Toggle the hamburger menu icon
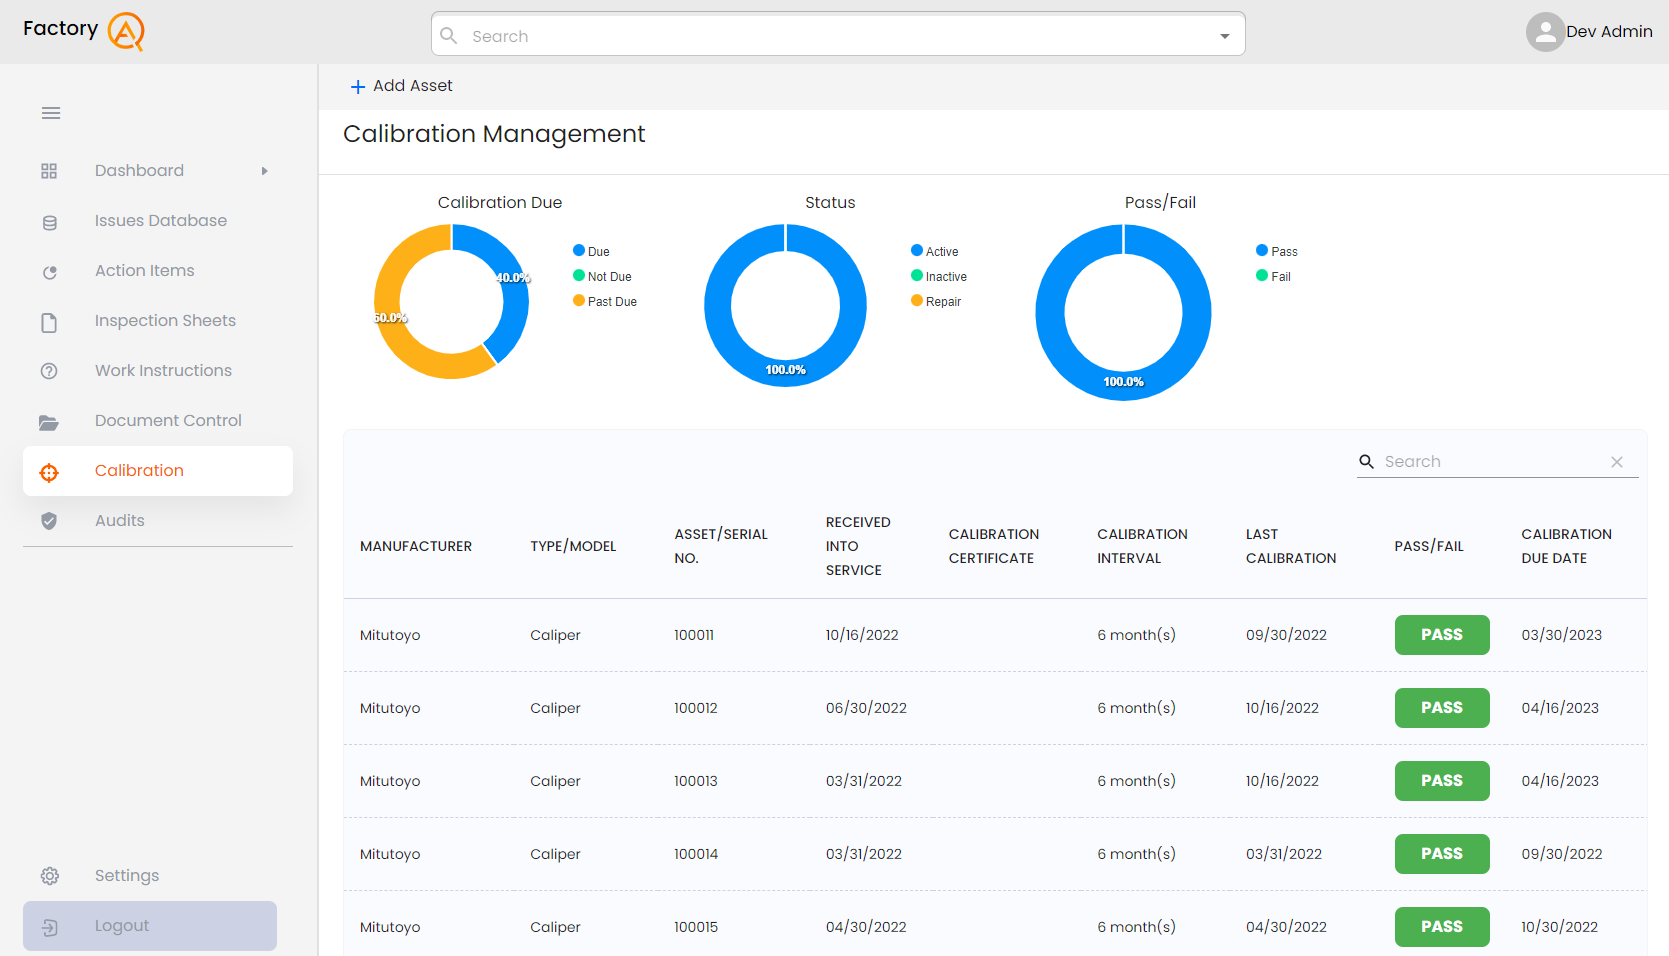This screenshot has width=1669, height=956. point(51,113)
